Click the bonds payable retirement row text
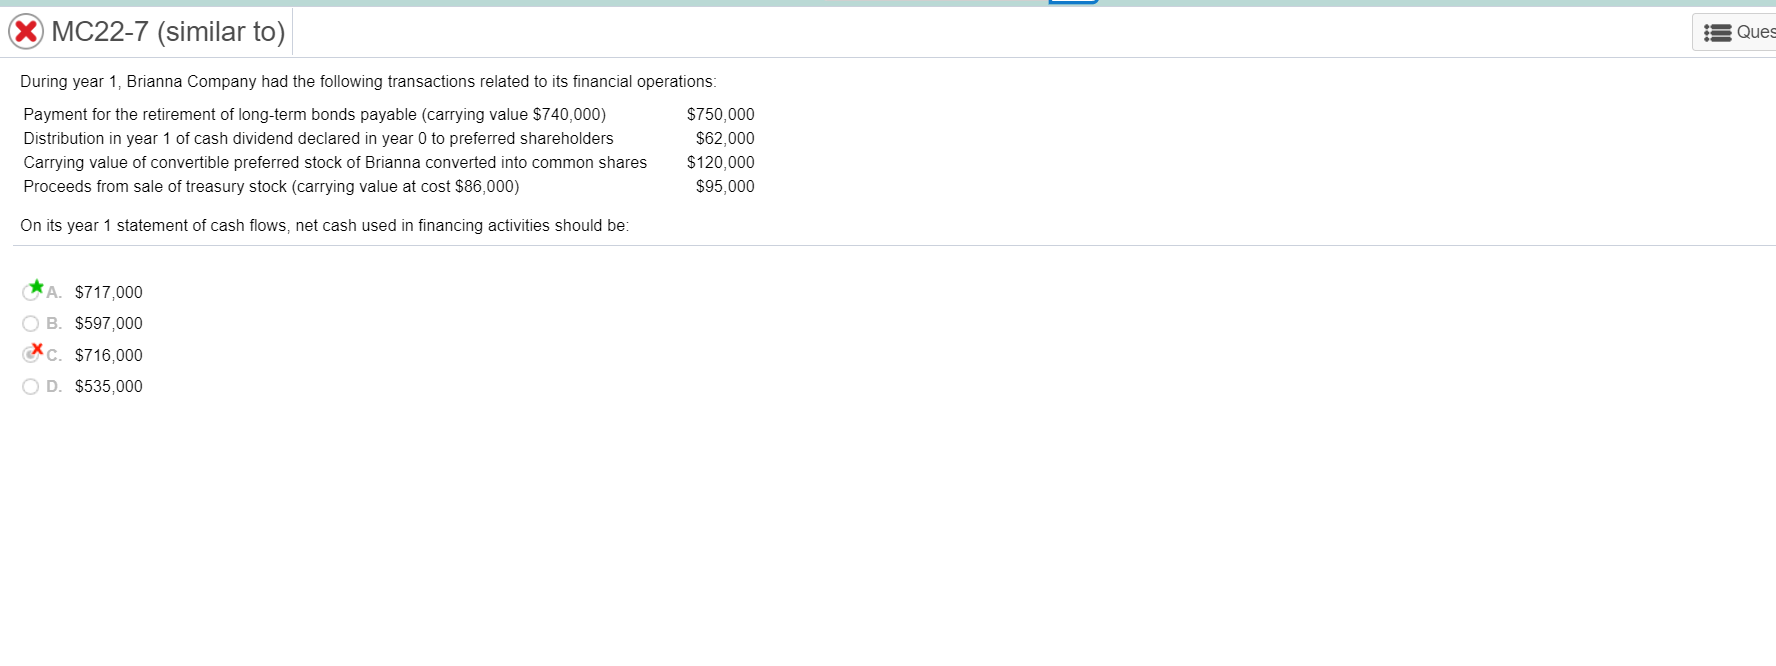1776x666 pixels. pos(314,115)
